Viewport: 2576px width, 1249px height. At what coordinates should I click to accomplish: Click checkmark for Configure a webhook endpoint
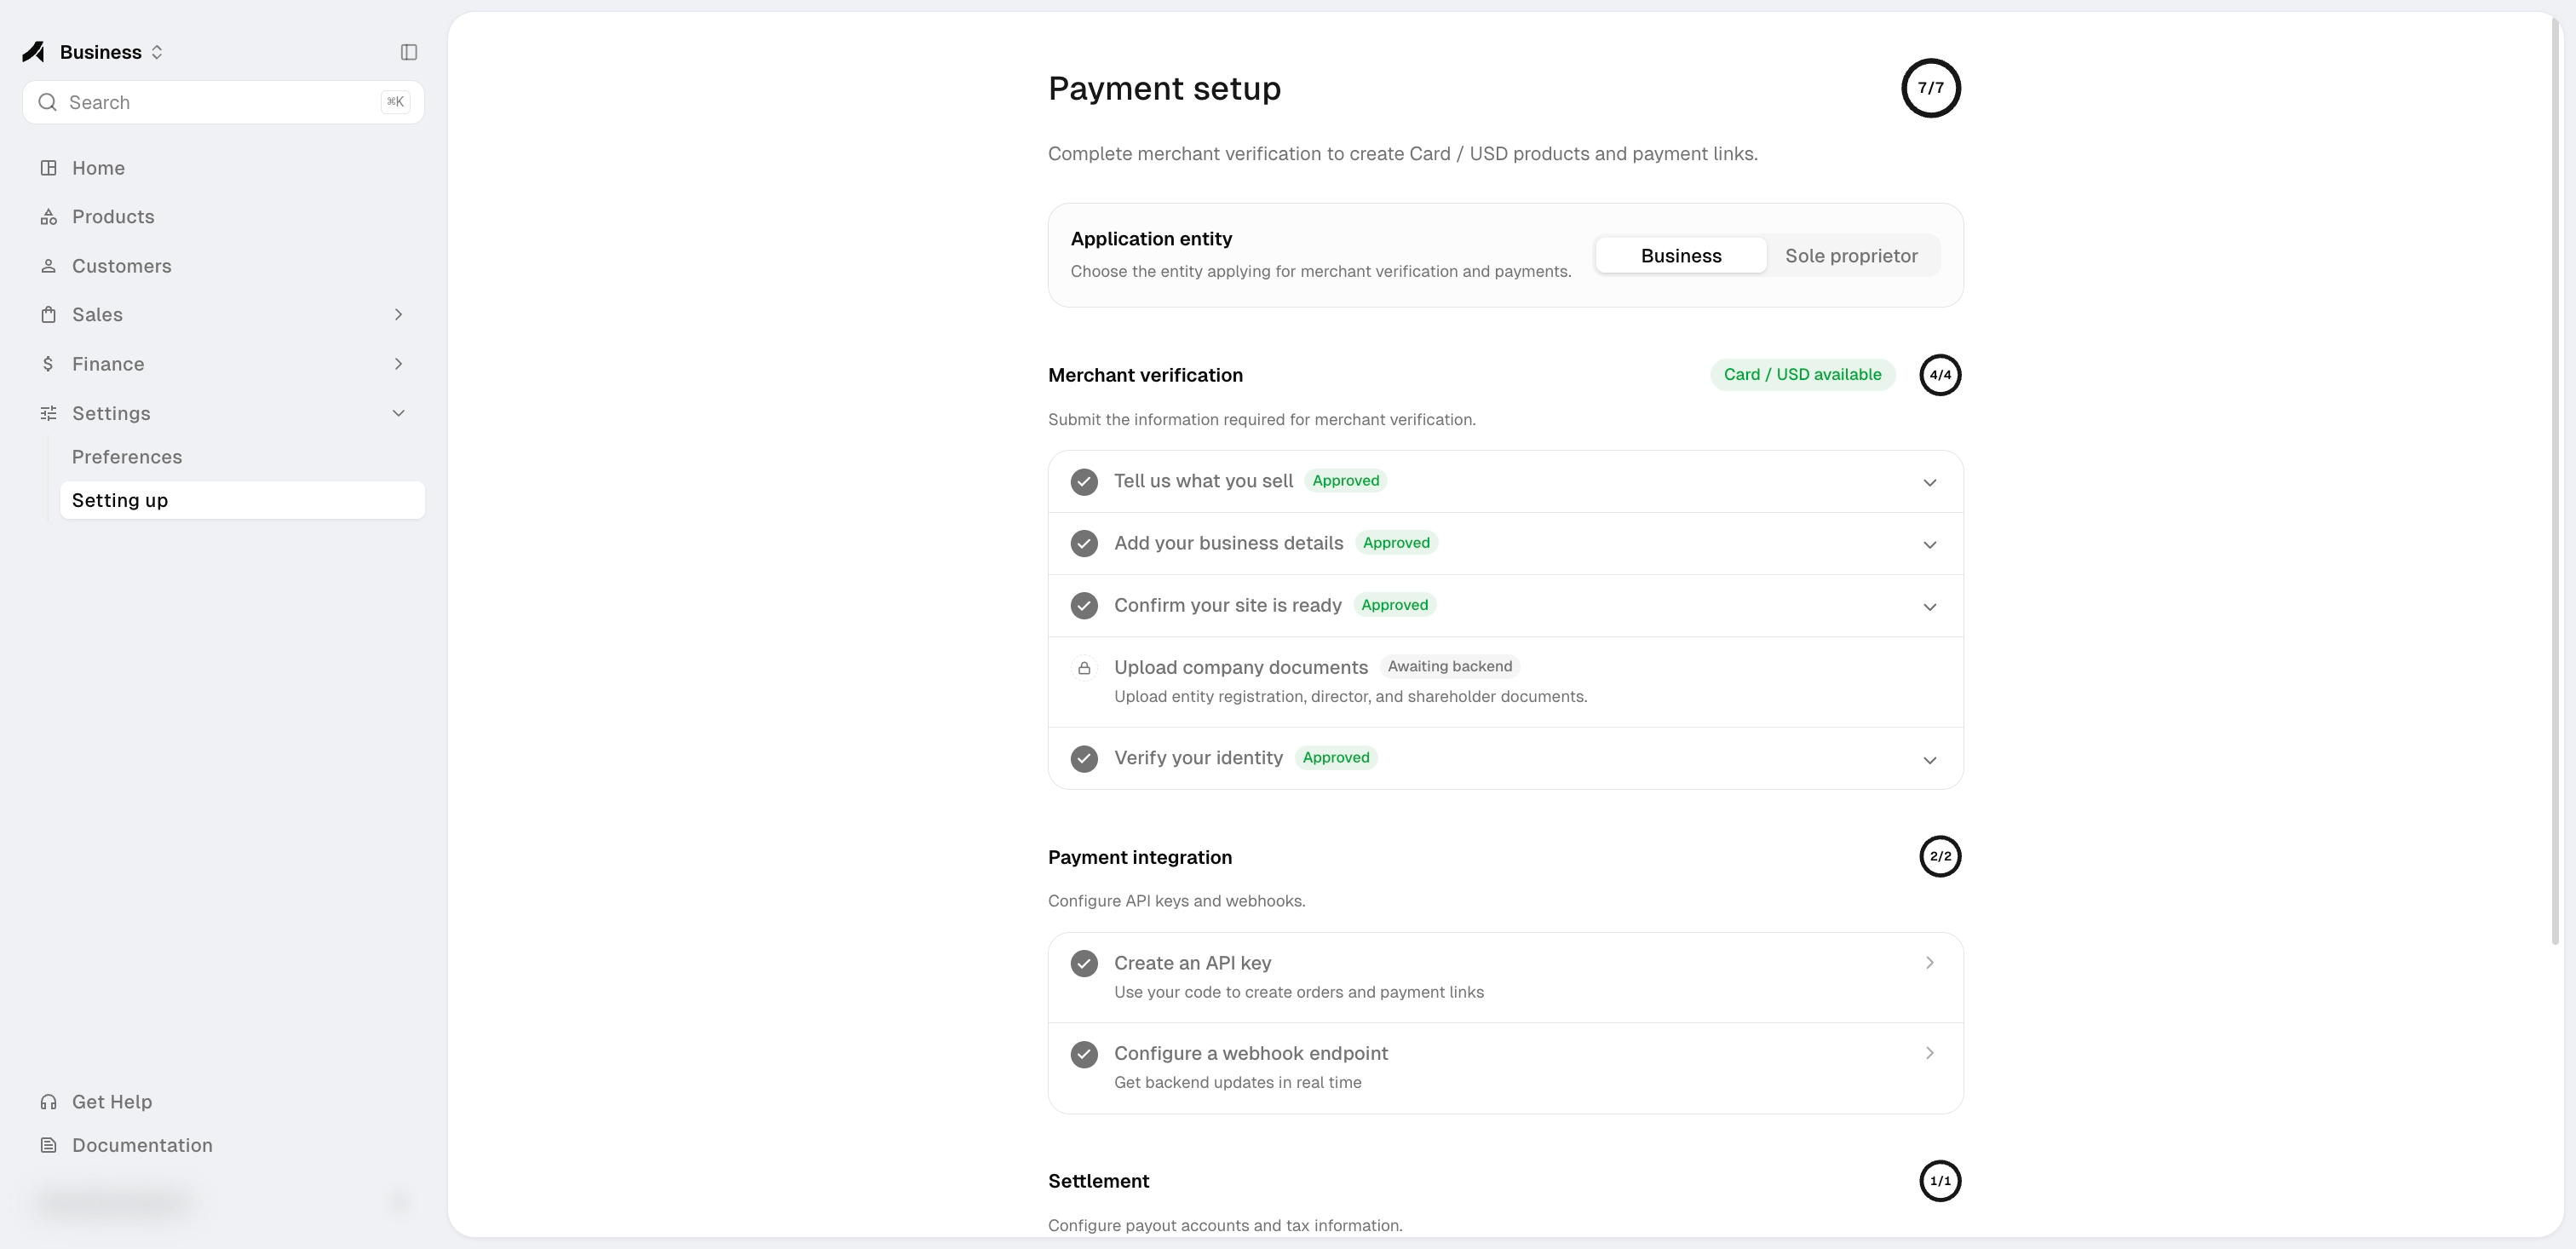point(1084,1054)
